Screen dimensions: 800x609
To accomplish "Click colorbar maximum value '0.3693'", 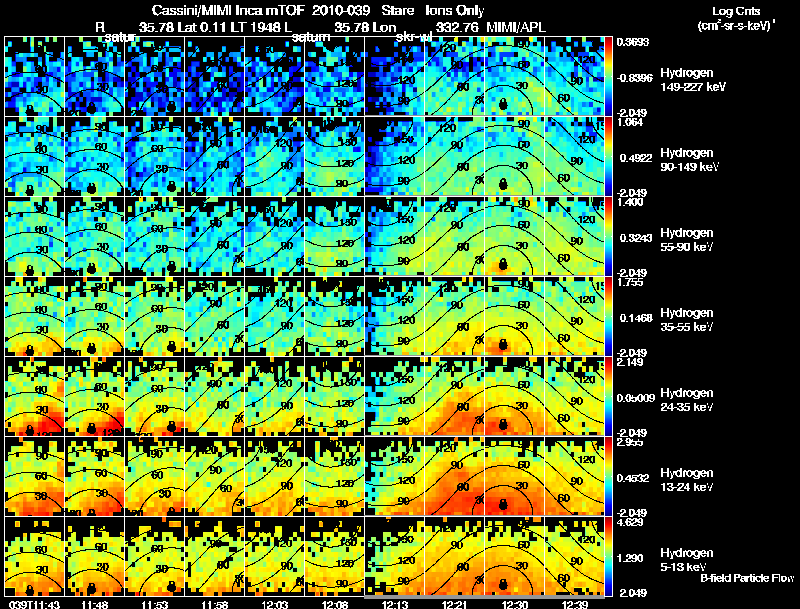I will tap(633, 42).
